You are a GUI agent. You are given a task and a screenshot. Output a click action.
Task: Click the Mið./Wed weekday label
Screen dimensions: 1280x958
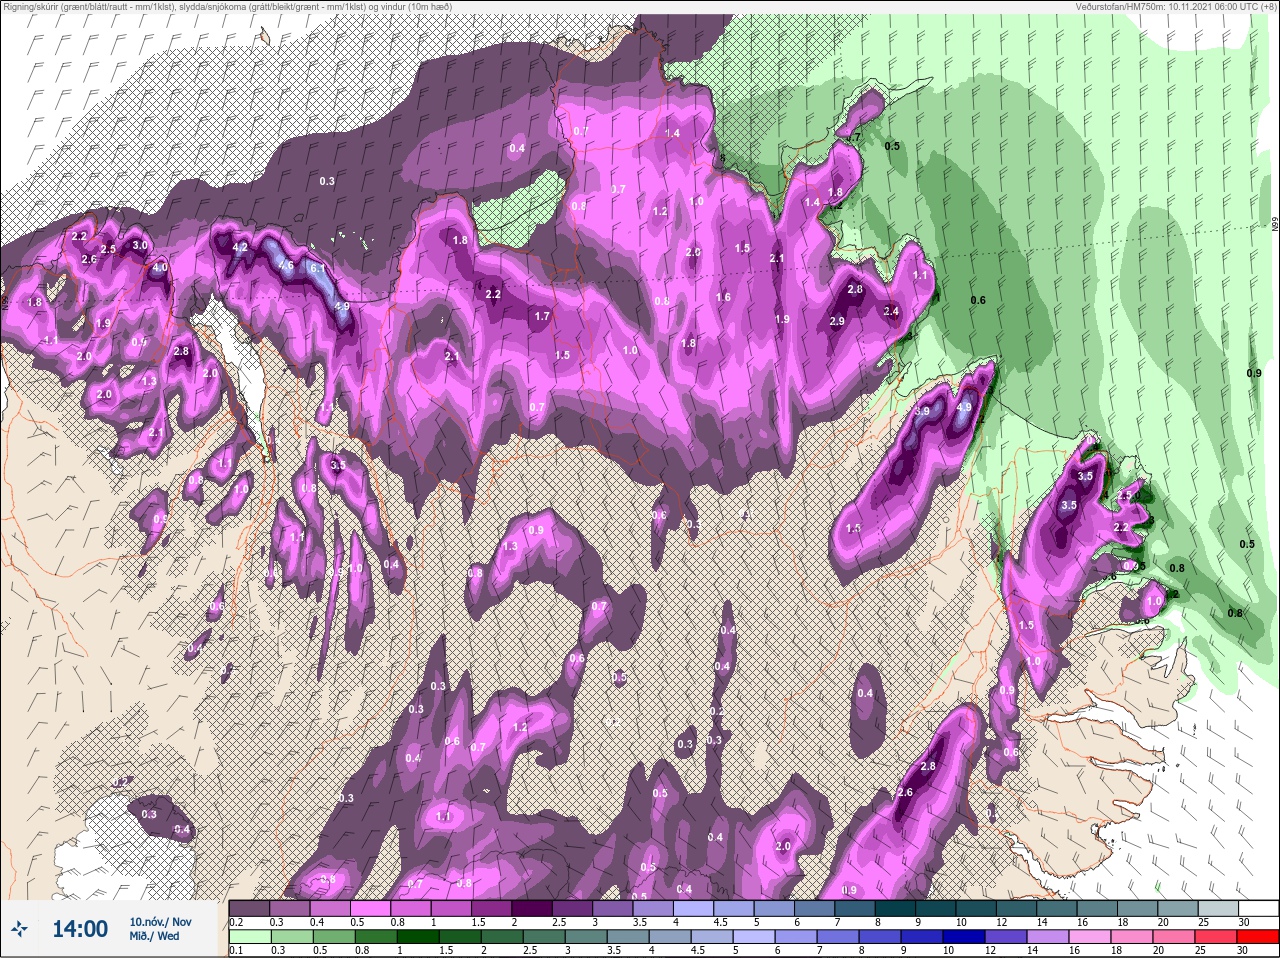(154, 936)
